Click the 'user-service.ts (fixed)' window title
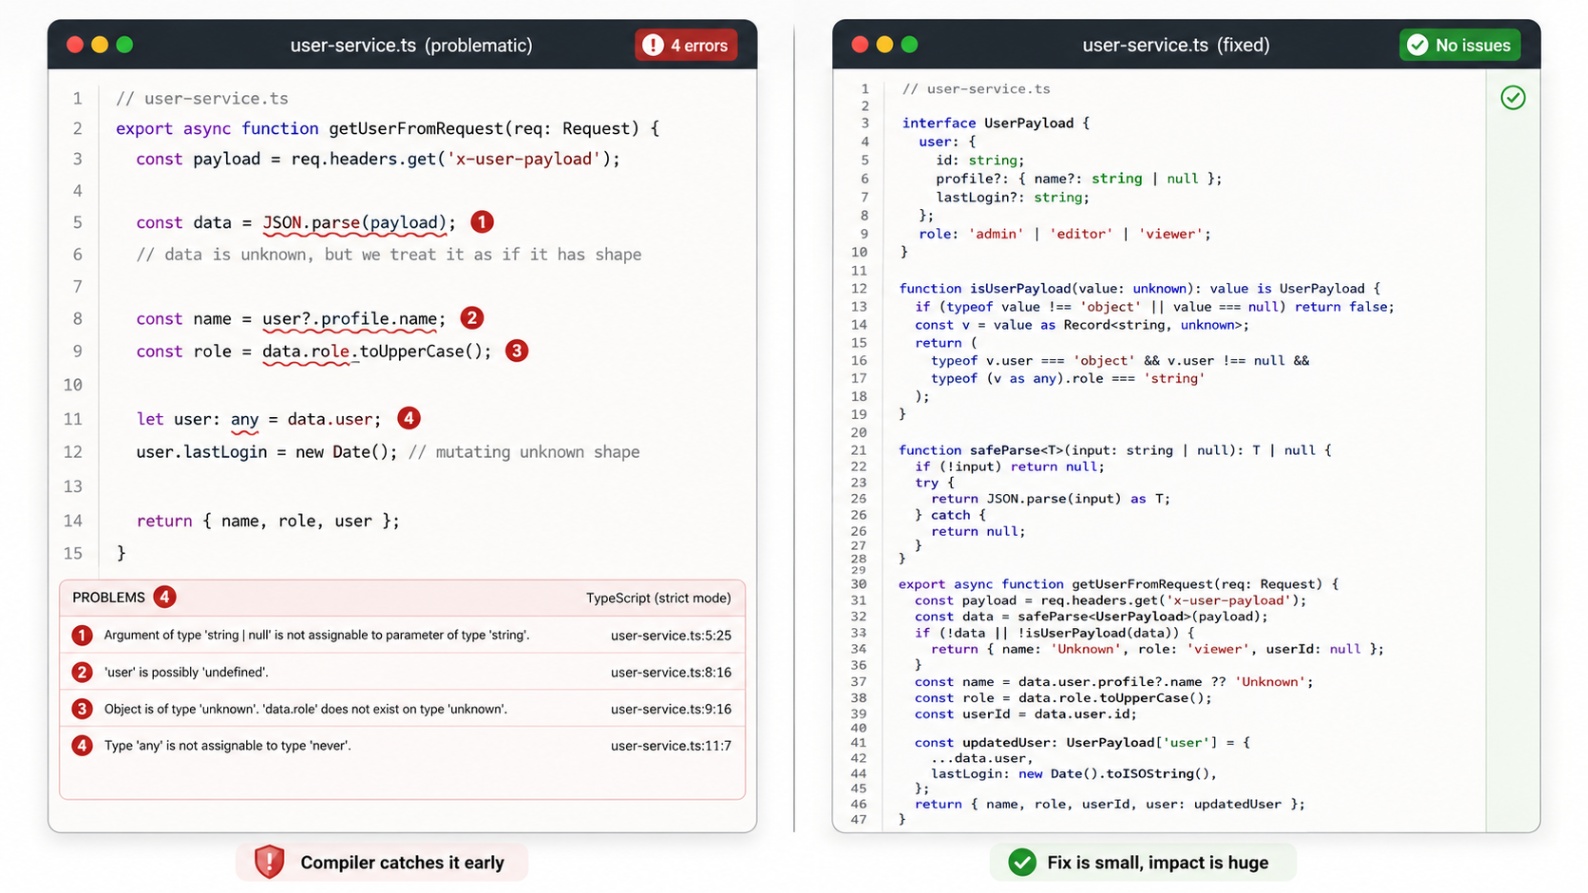This screenshot has width=1588, height=893. (x=1176, y=45)
